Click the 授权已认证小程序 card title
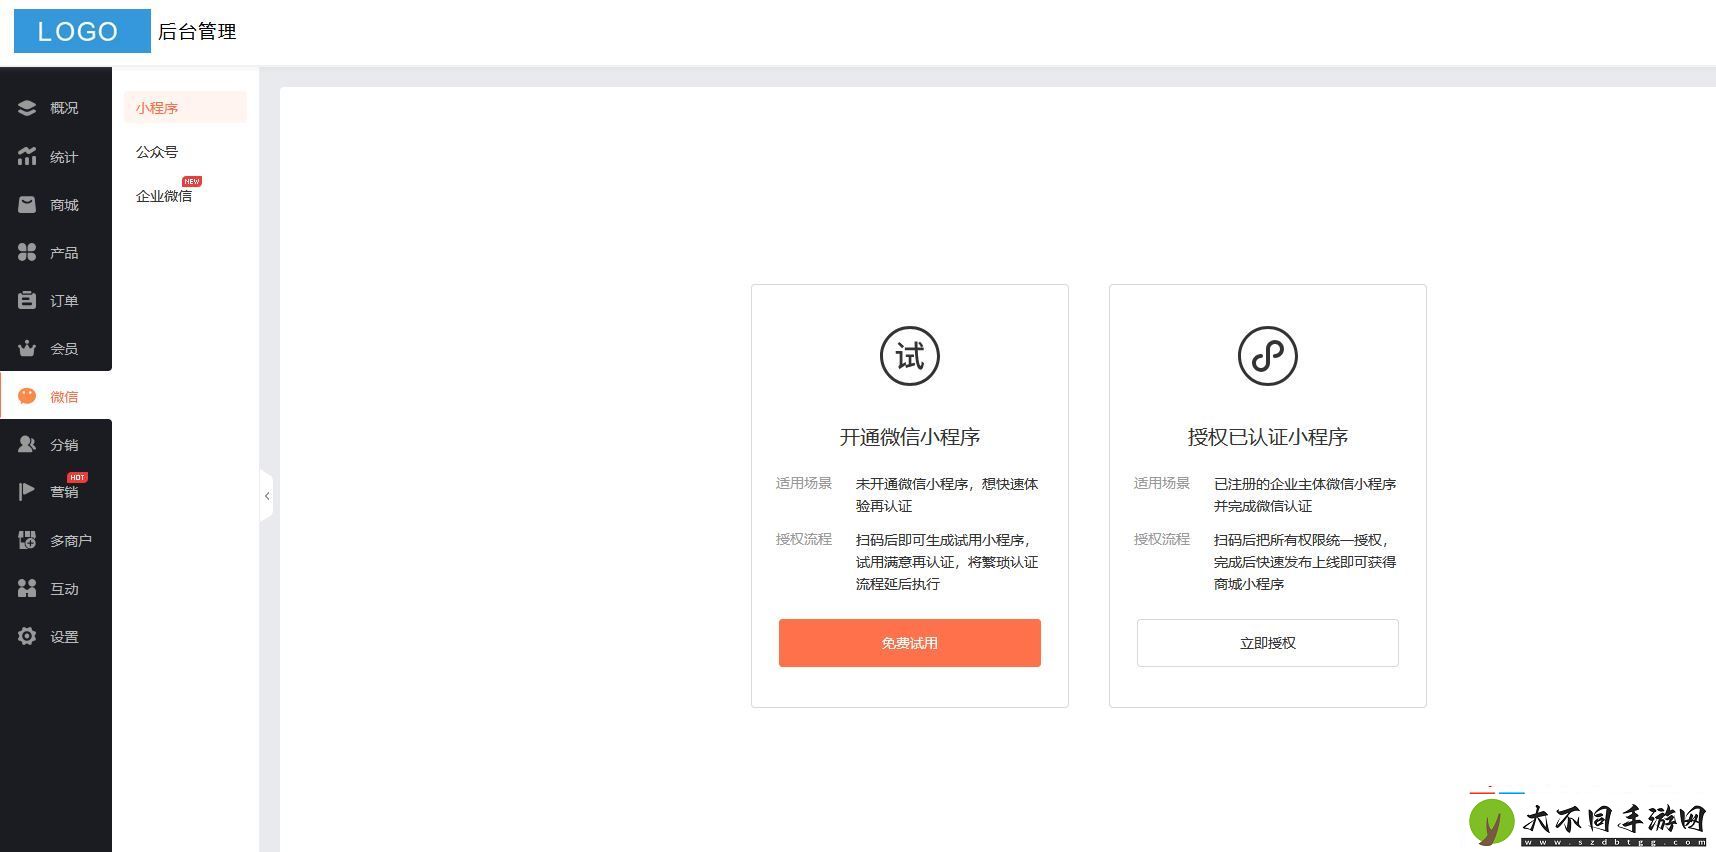This screenshot has height=852, width=1716. (x=1267, y=437)
